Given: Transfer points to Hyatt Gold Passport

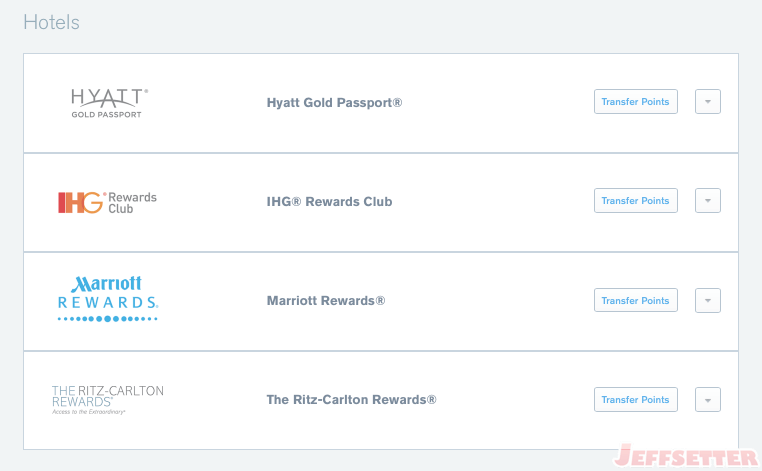Looking at the screenshot, I should 636,102.
